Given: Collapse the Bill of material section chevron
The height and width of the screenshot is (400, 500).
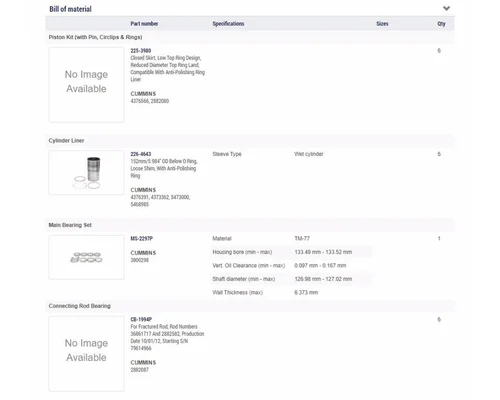Looking at the screenshot, I should tap(446, 8).
